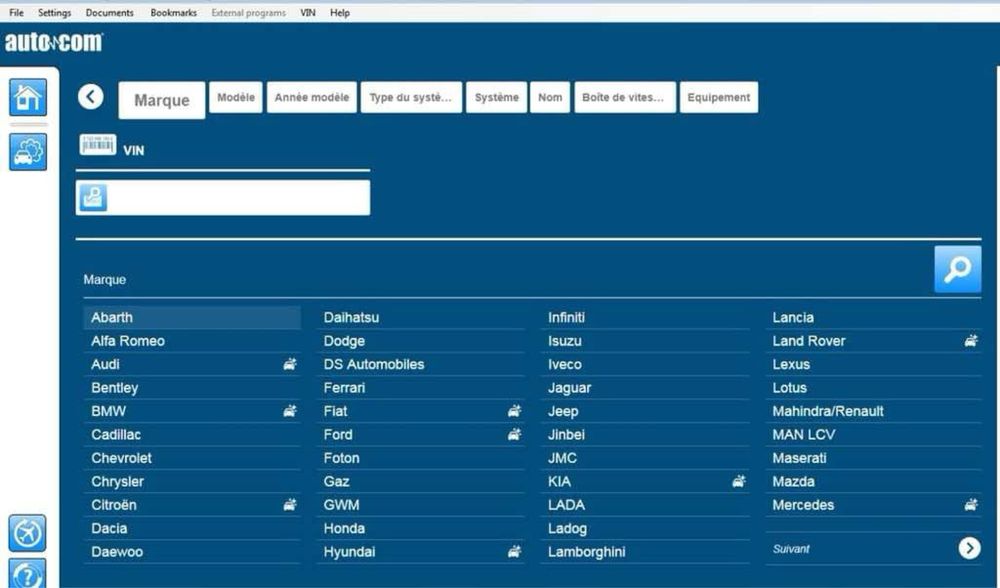Click the car icon beside Land Rover
Screen dimensions: 1000x588
pyautogui.click(x=971, y=341)
